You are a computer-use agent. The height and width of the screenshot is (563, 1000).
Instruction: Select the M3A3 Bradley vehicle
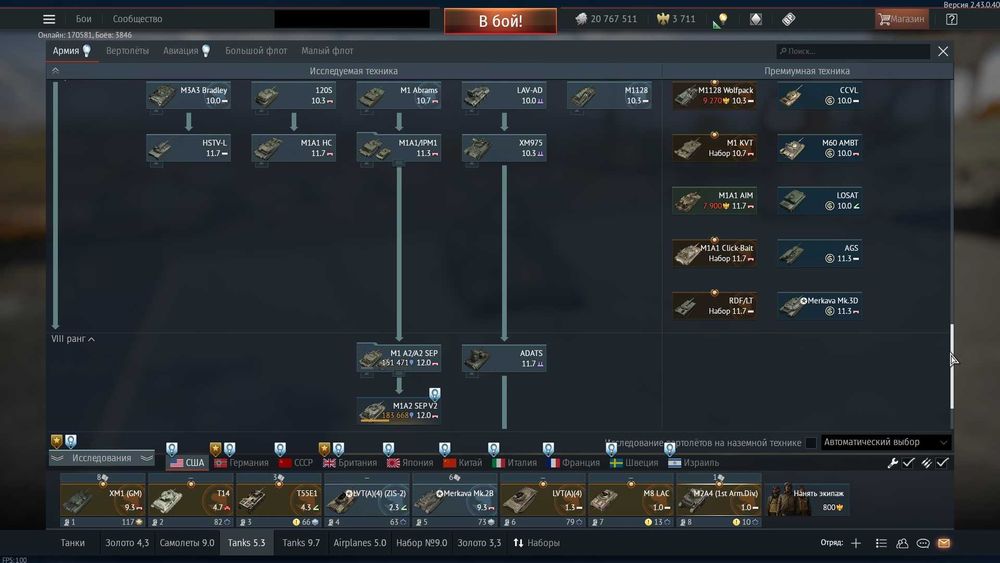pos(188,96)
